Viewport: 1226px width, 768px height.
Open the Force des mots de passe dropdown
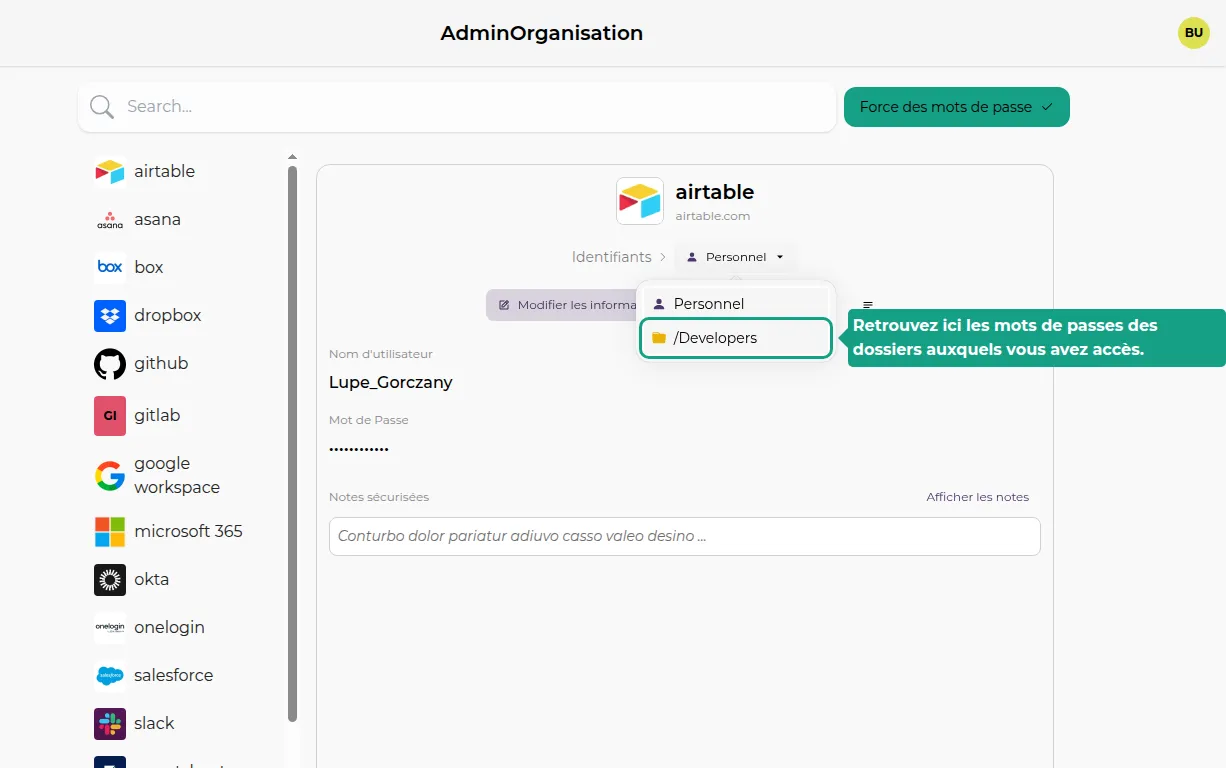point(956,107)
